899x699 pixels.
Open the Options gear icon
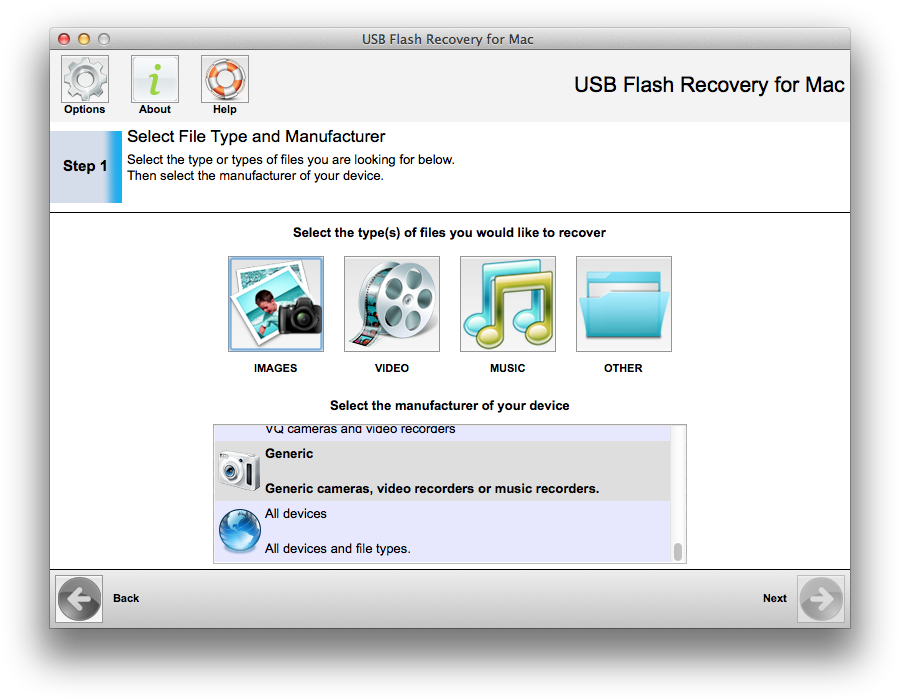(x=85, y=79)
